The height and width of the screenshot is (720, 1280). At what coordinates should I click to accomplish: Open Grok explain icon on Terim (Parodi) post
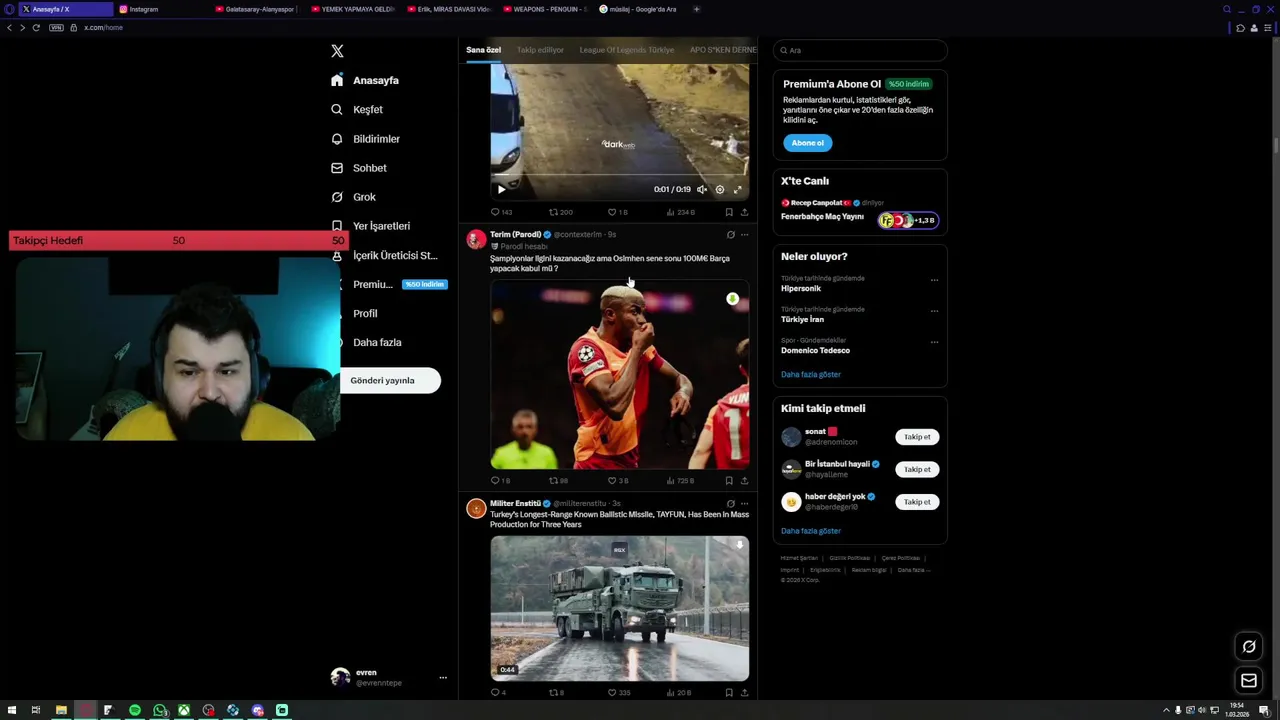tap(730, 235)
